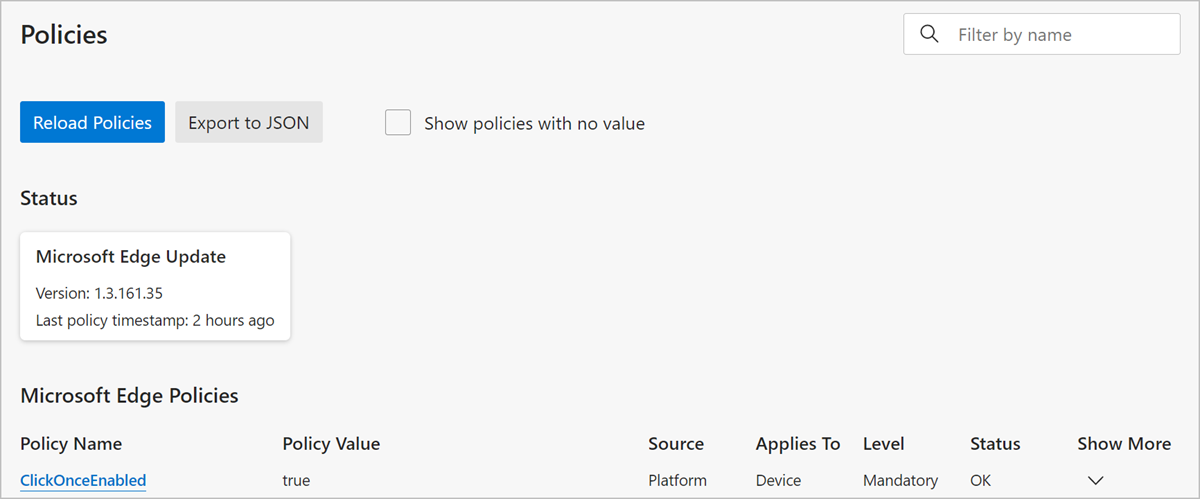Click the Applies To column header

click(x=798, y=444)
